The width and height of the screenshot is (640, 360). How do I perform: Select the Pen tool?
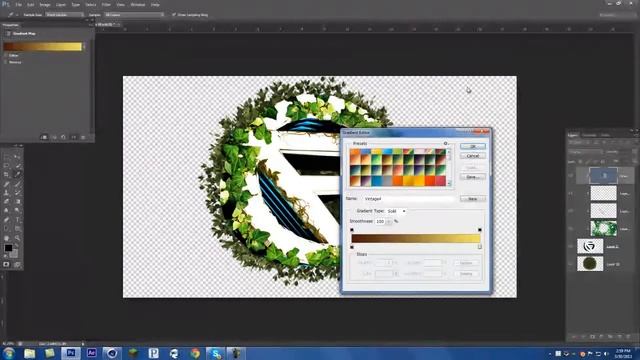click(7, 220)
